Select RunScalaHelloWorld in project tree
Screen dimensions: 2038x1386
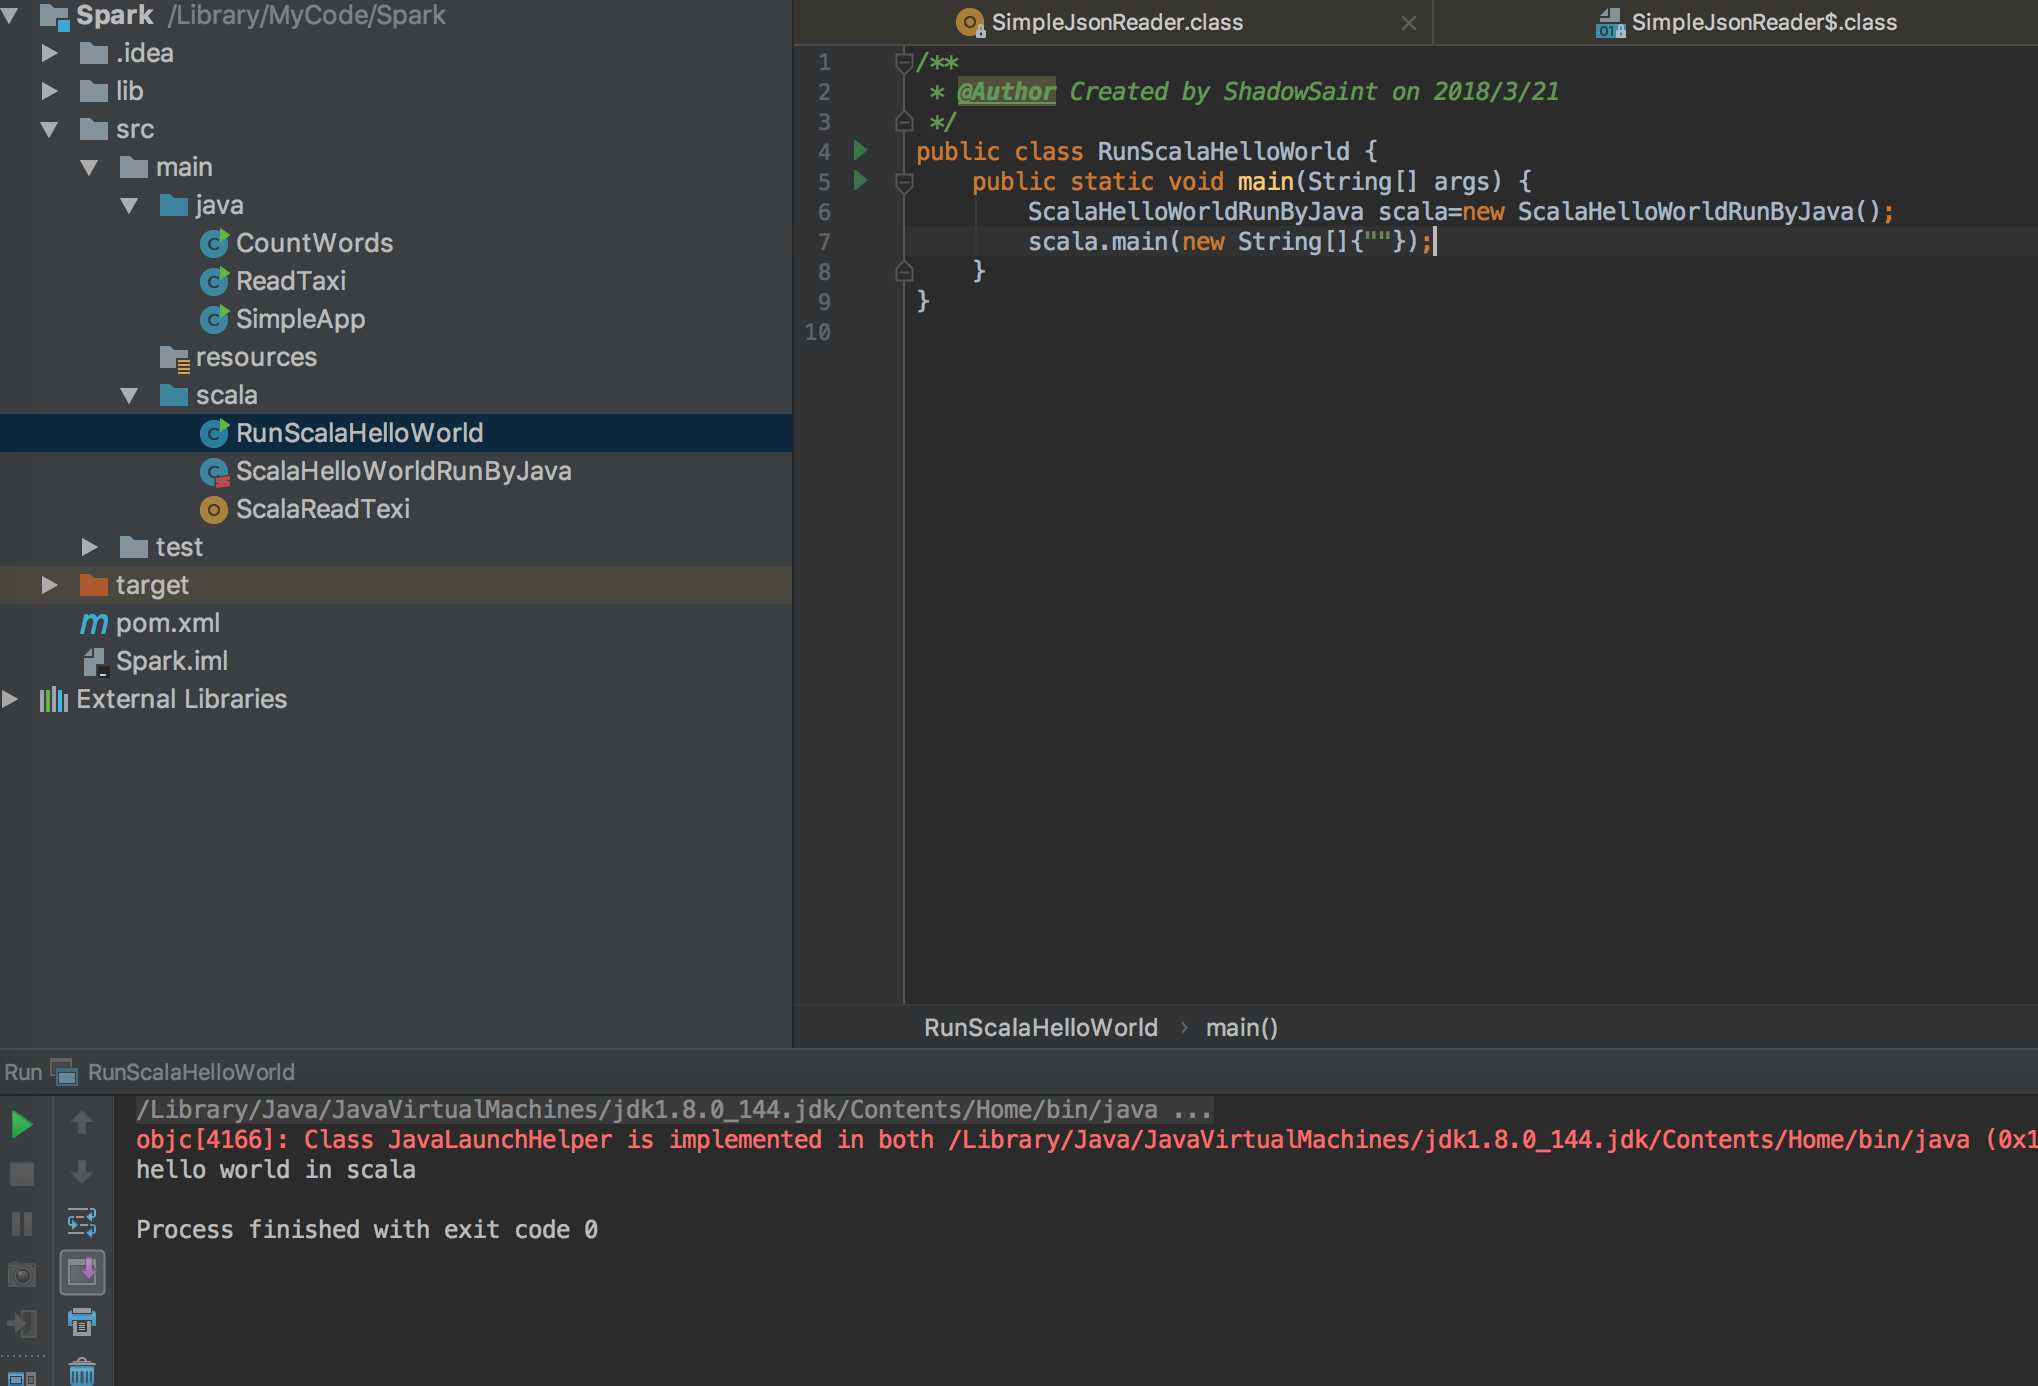point(359,433)
